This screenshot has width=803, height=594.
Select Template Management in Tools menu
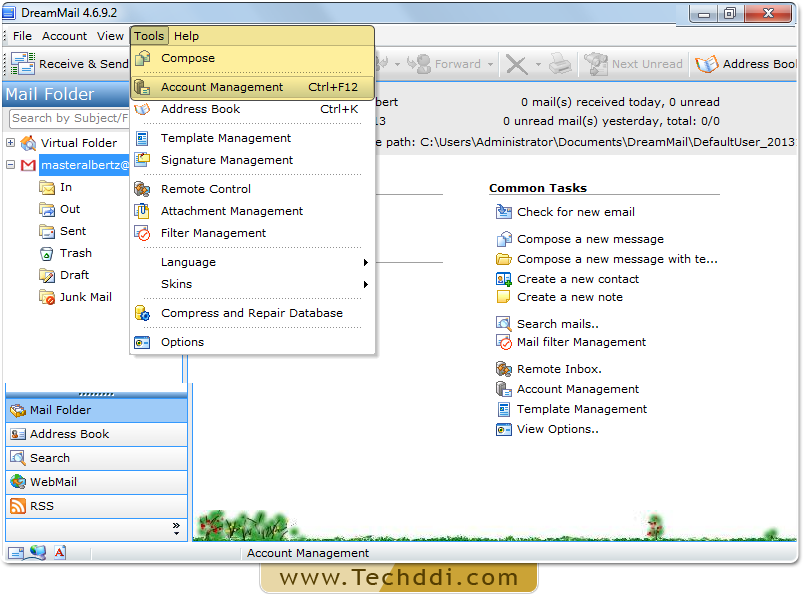click(252, 138)
